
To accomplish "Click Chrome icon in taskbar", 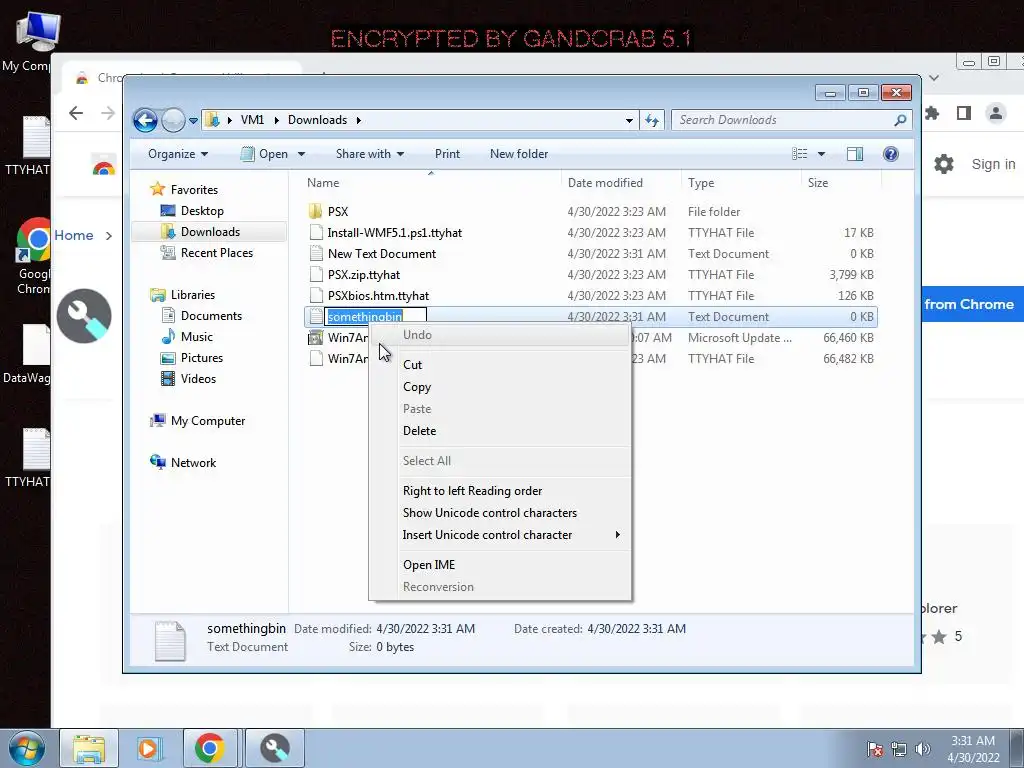I will [x=210, y=748].
